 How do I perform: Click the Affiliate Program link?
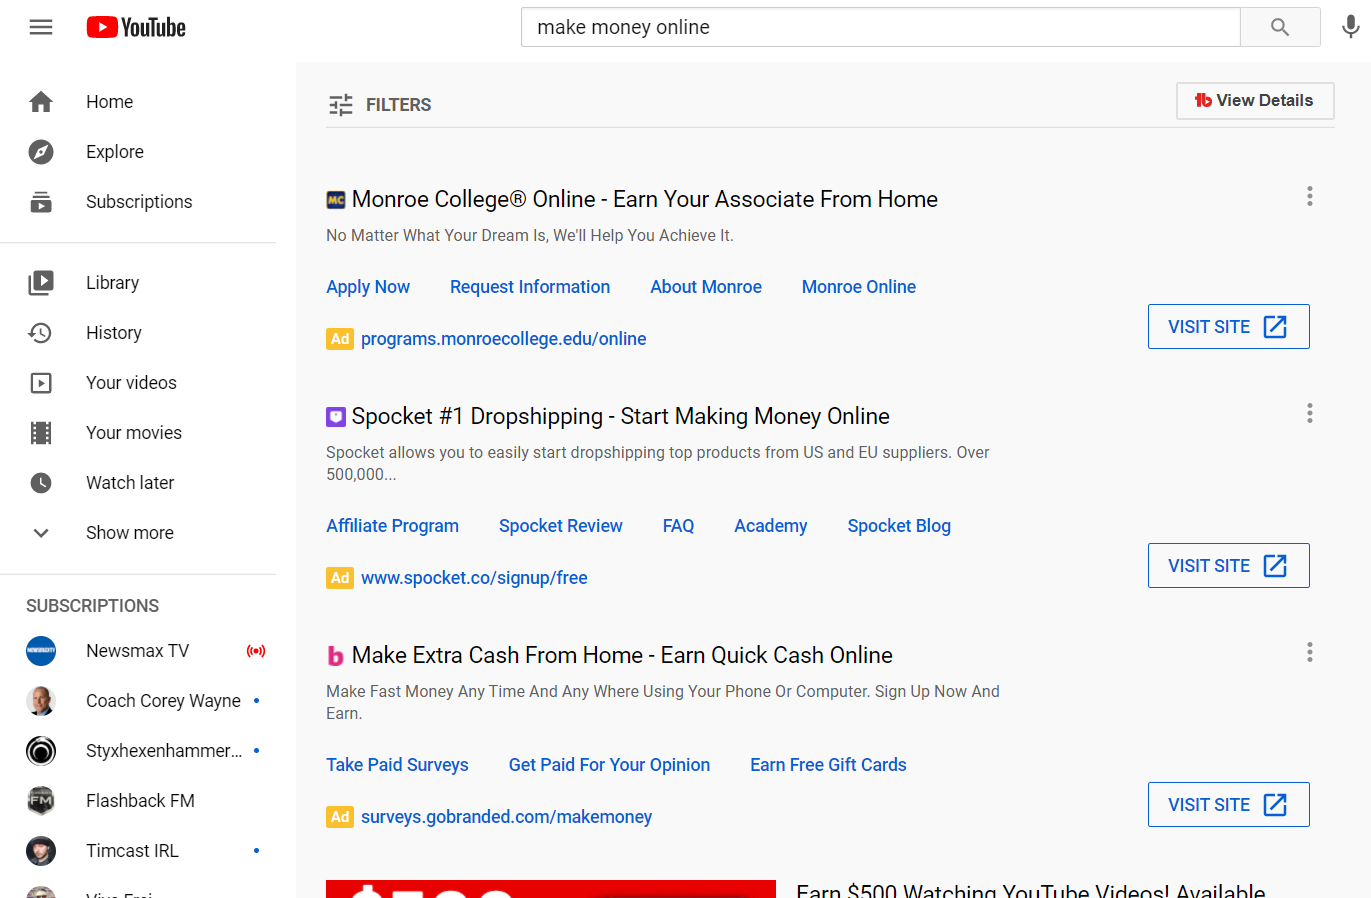[392, 526]
